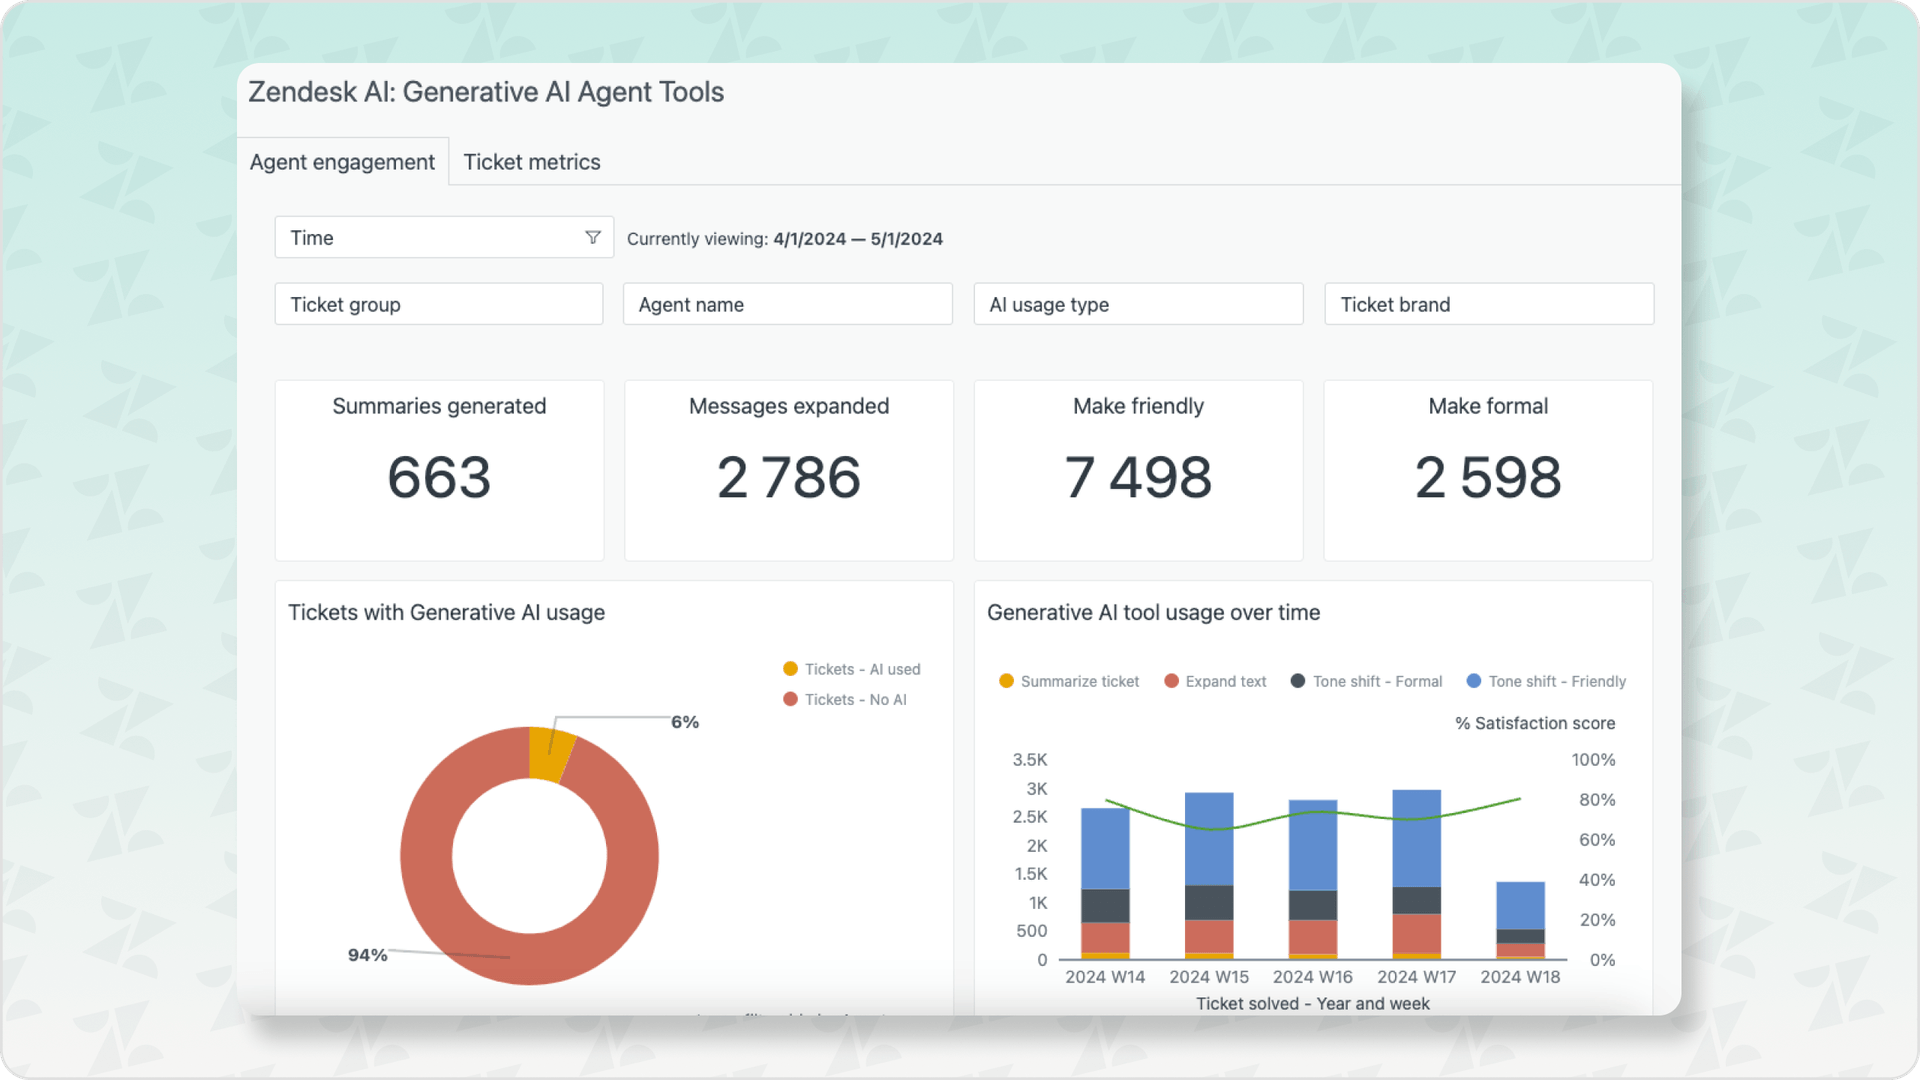
Task: Click the 100% satisfaction axis value
Action: pos(1593,760)
